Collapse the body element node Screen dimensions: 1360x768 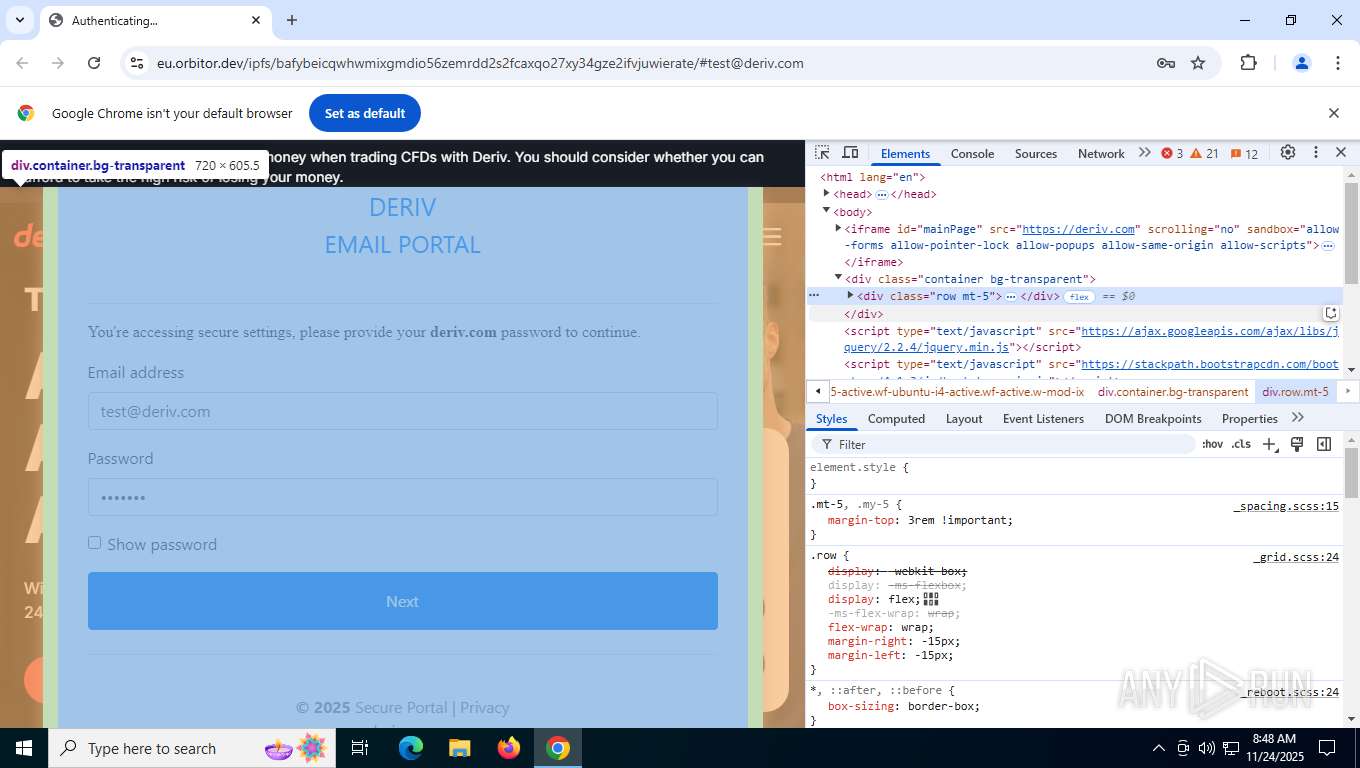826,211
